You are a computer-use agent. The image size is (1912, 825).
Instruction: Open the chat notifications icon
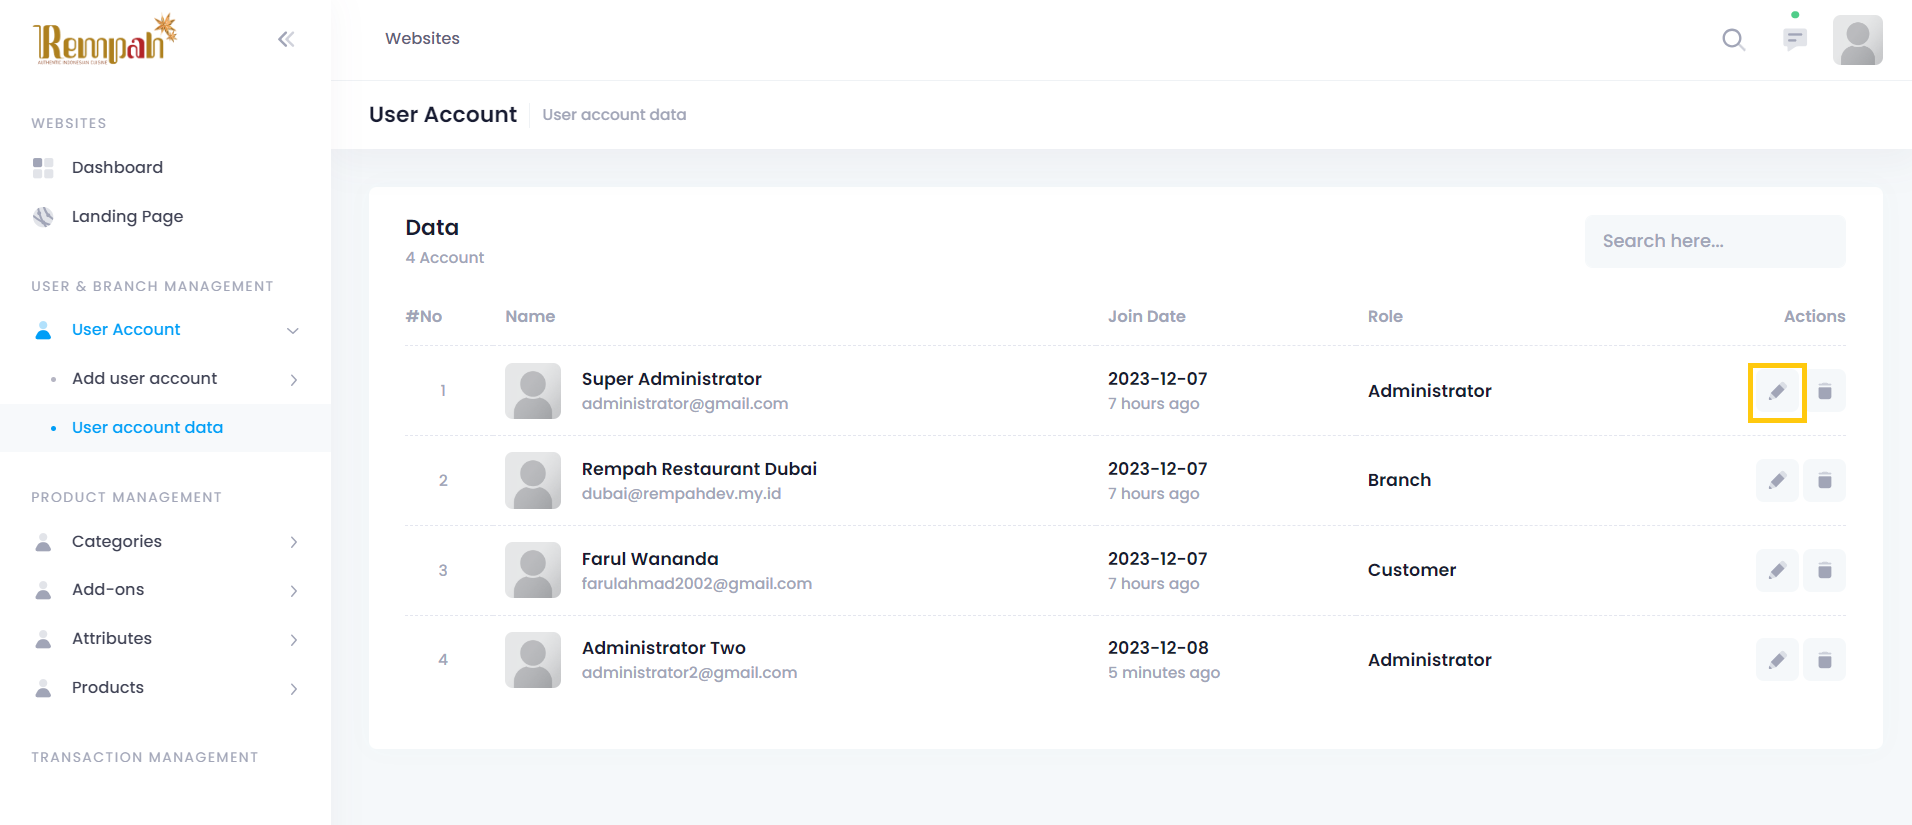click(1795, 39)
